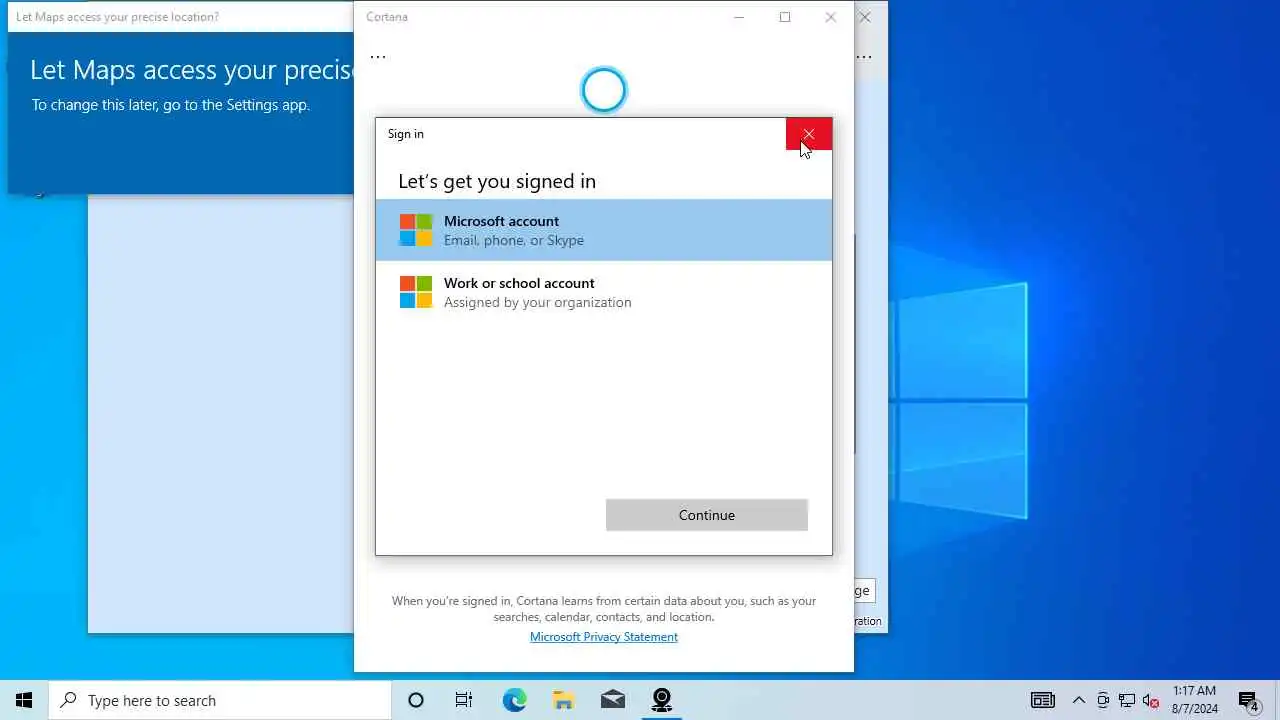Click the Microsoft logo beside Work account
Screen dimensions: 1280x720
[x=416, y=292]
